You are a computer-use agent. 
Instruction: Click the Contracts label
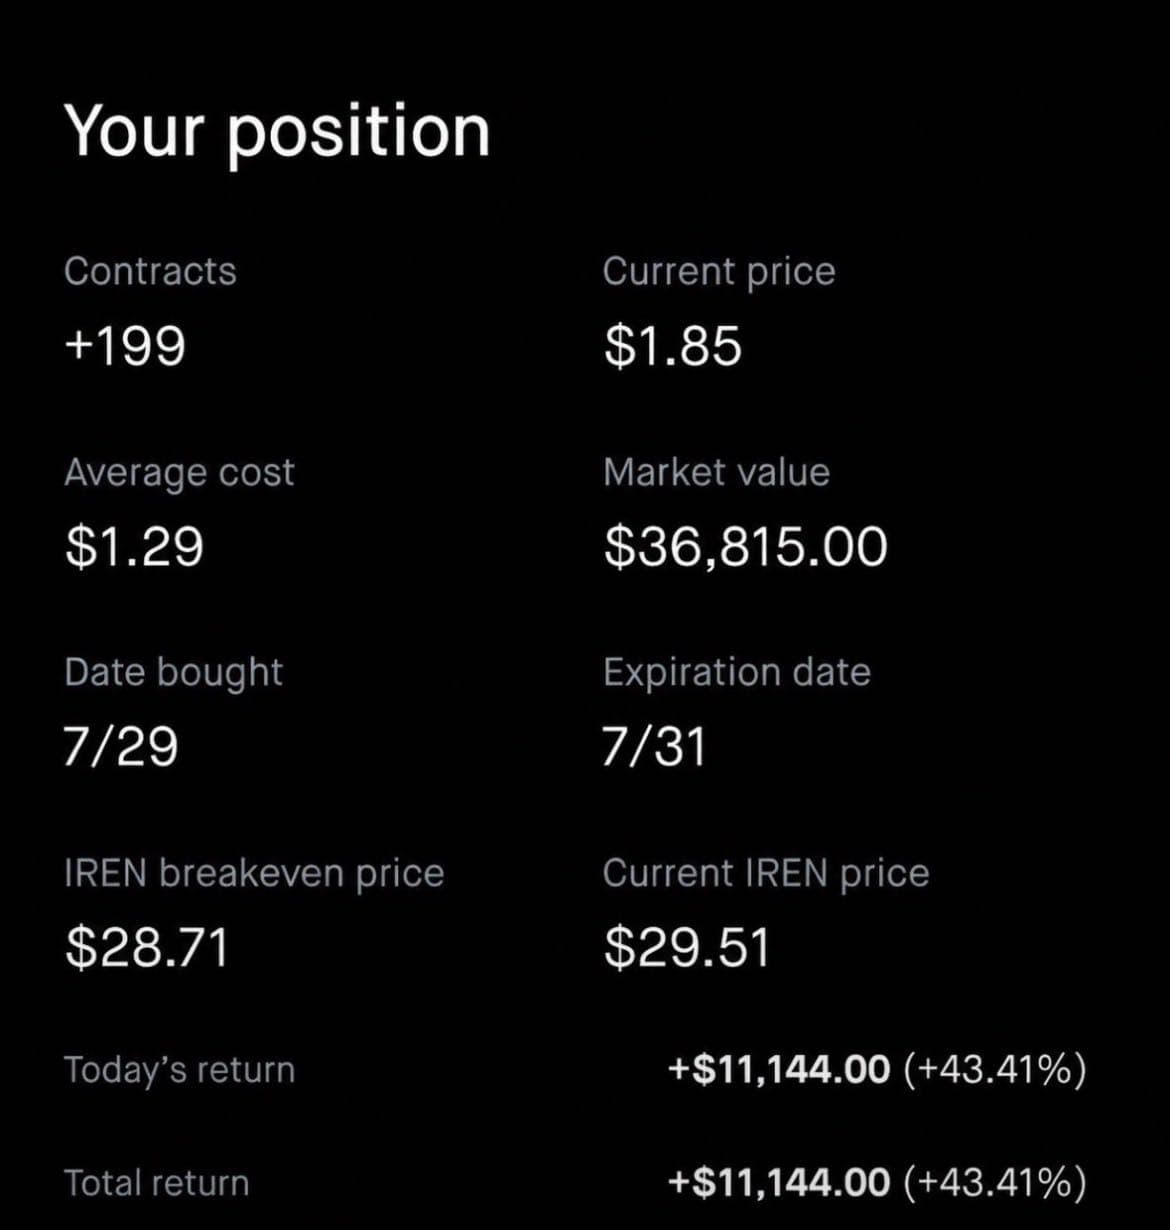[150, 271]
